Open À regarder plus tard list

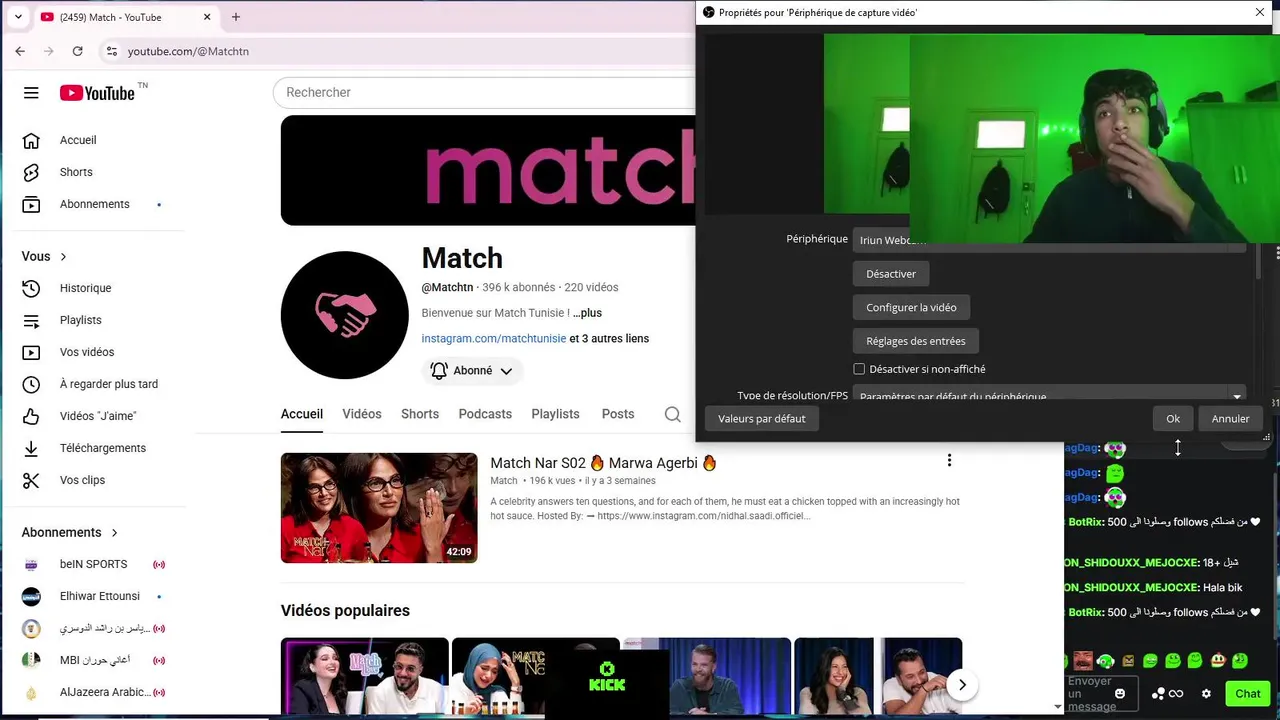point(108,384)
